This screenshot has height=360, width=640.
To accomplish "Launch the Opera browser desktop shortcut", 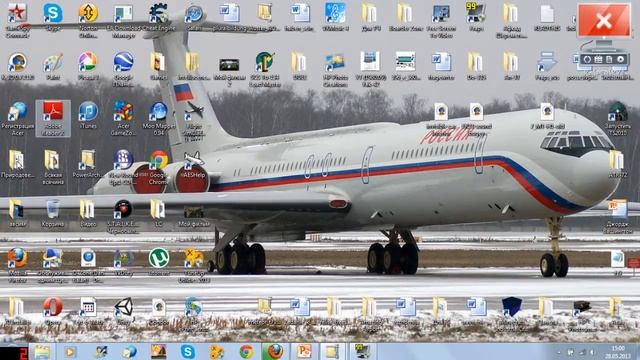I will pos(53,311).
